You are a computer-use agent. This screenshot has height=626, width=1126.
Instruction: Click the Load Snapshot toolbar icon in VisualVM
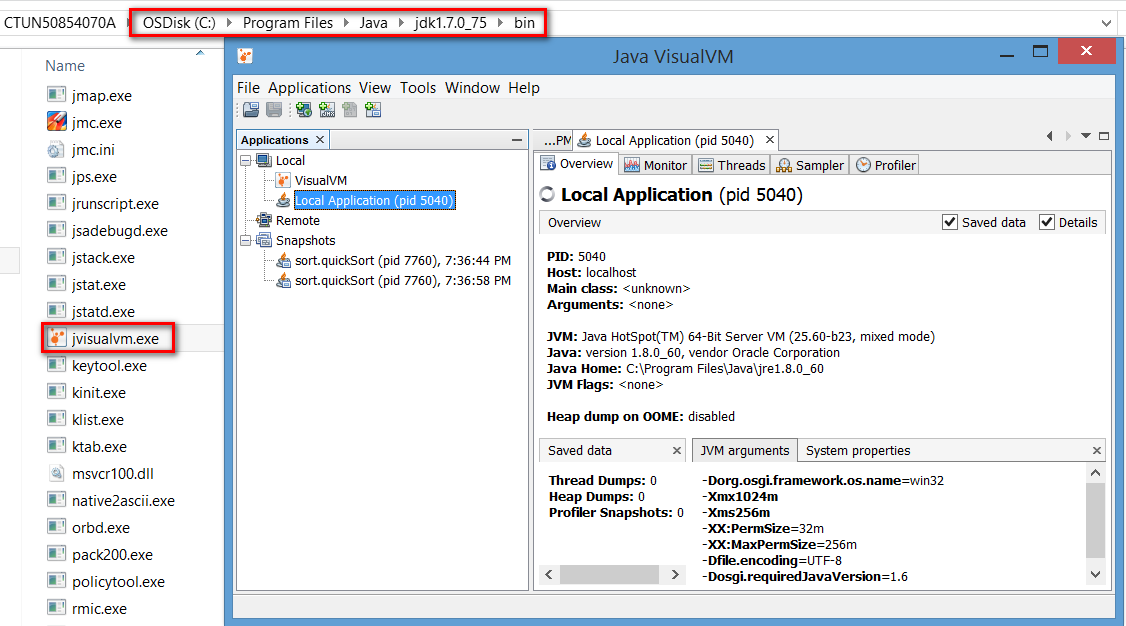(251, 110)
